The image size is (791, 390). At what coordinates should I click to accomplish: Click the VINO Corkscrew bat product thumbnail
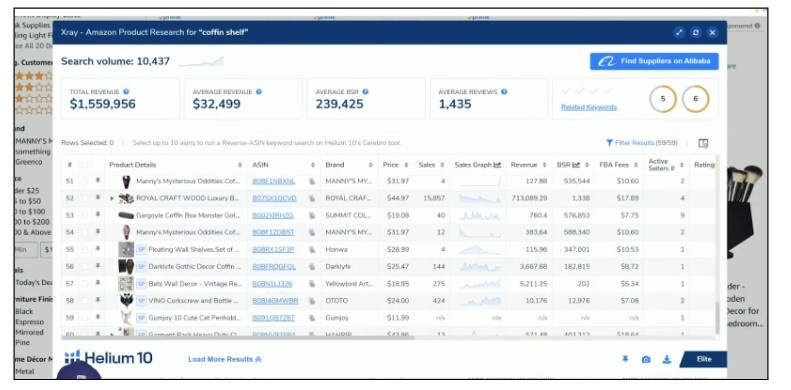[126, 301]
